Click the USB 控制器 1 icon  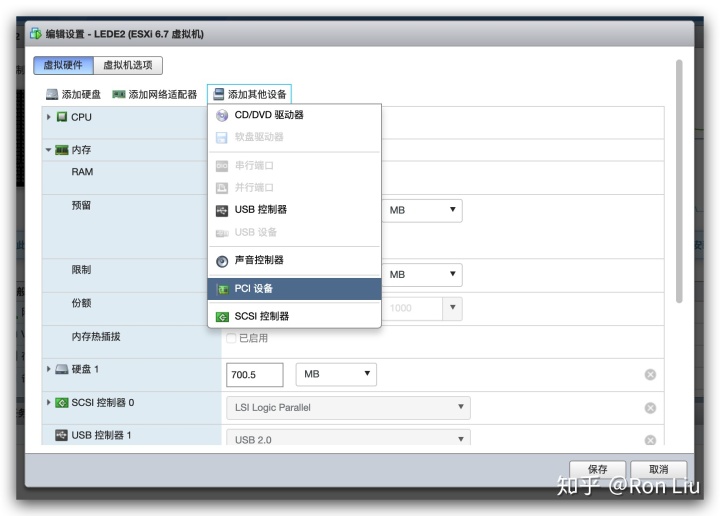tap(62, 435)
